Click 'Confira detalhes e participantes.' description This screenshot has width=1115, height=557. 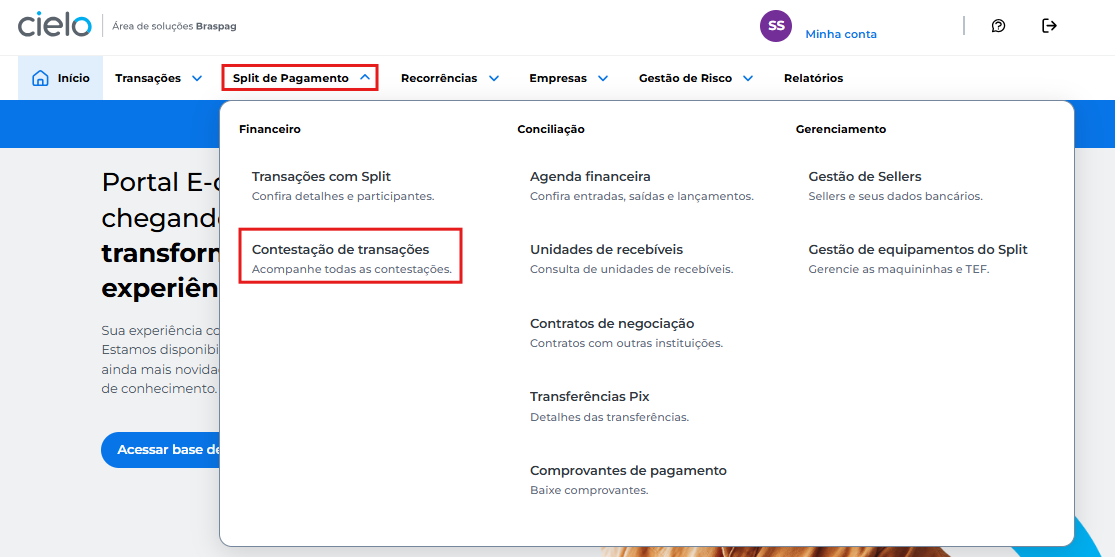(x=343, y=196)
